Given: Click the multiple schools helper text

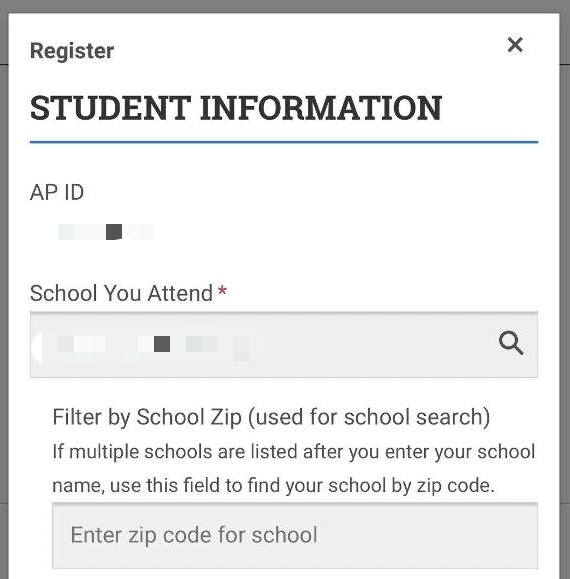Looking at the screenshot, I should [293, 468].
